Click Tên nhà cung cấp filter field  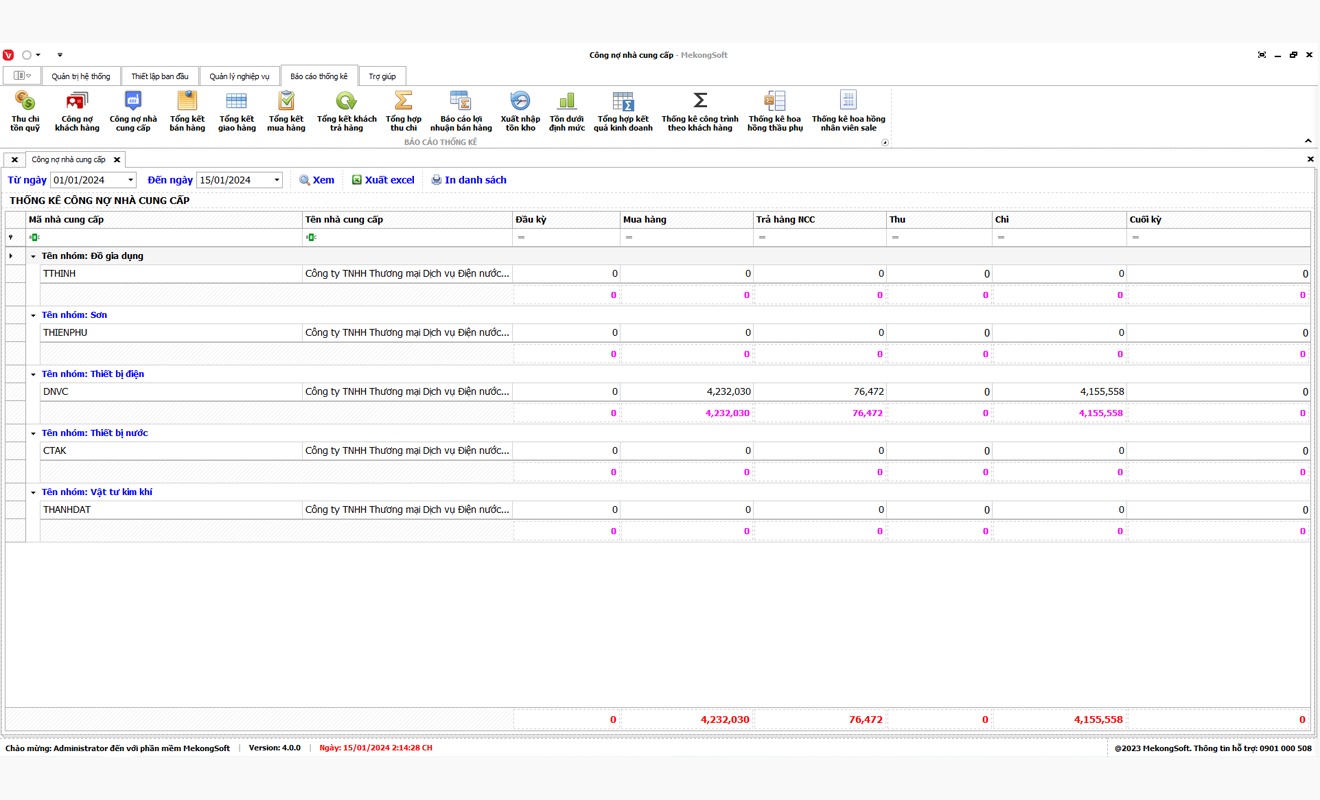pos(410,237)
